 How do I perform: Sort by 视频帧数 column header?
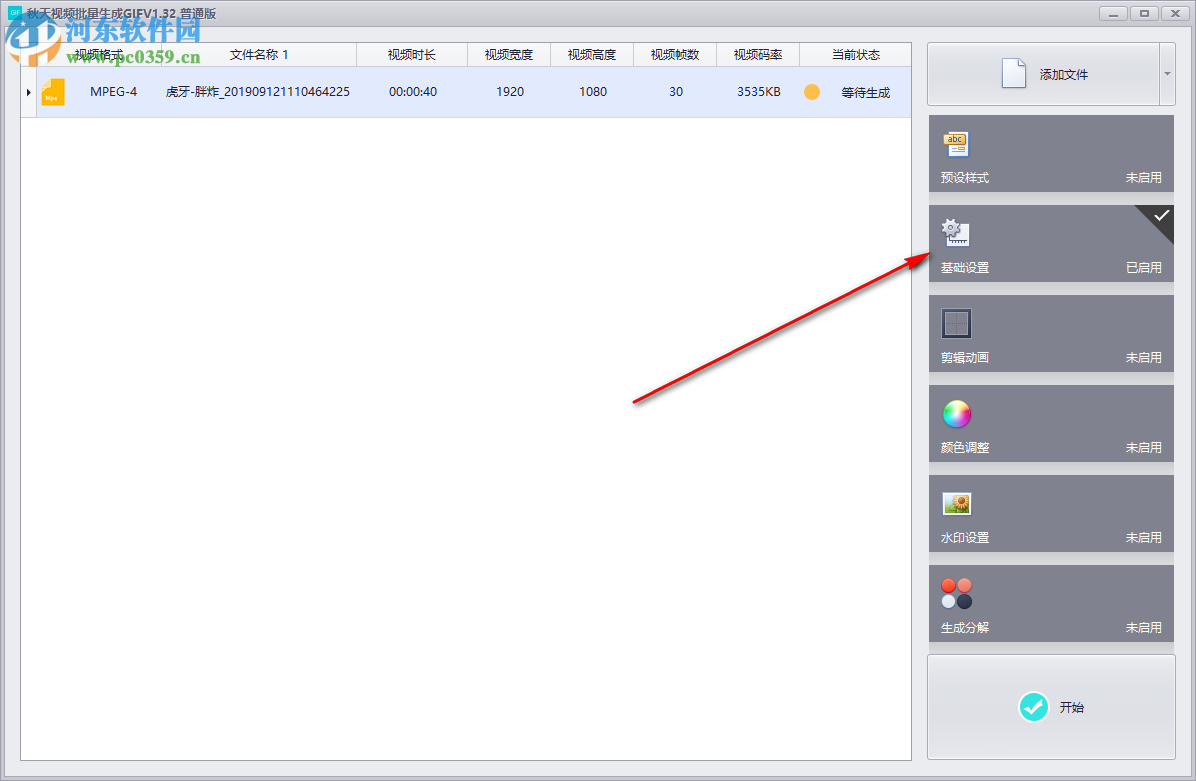coord(675,55)
